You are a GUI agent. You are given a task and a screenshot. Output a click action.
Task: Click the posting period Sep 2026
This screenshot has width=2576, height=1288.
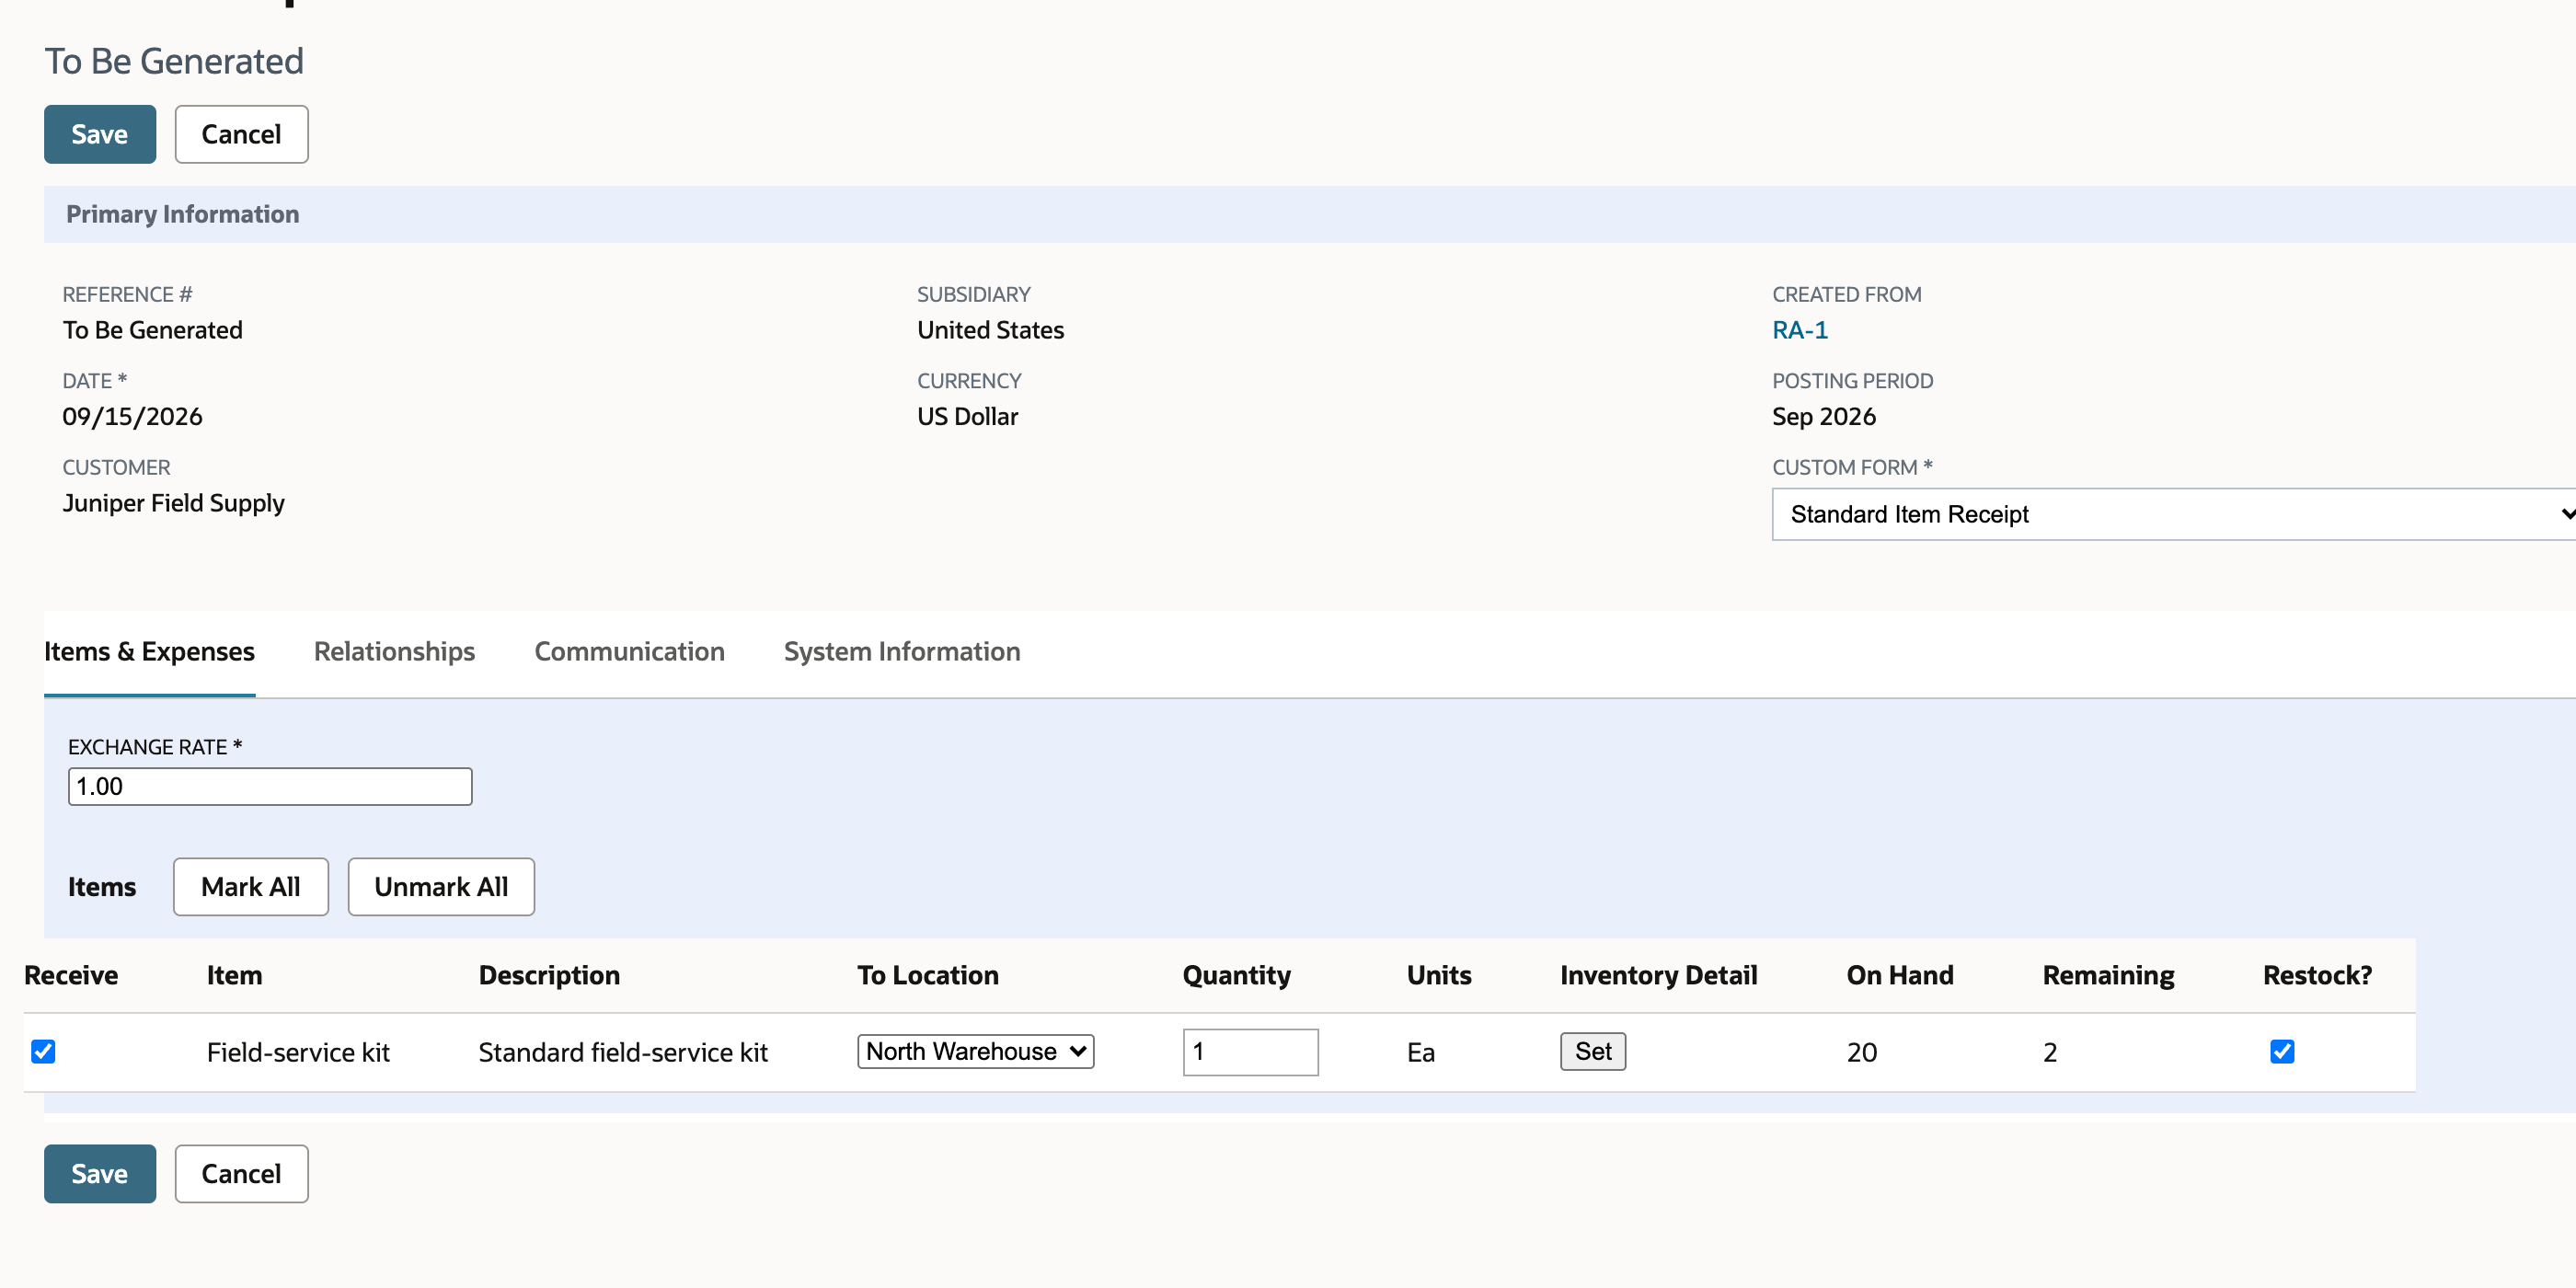[1823, 416]
